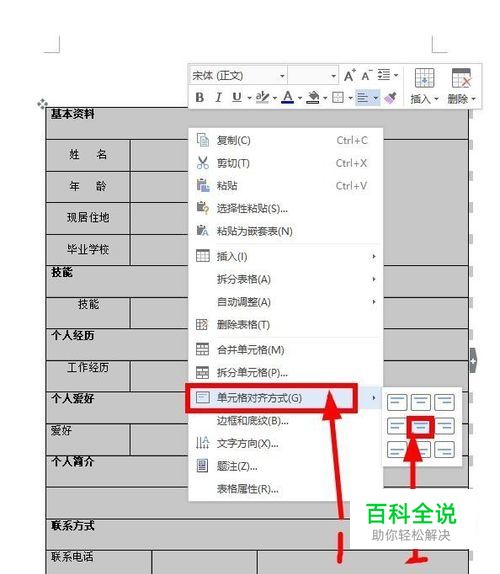
Task: Click the scissors icon beside 剪切(T)
Action: pyautogui.click(x=203, y=163)
